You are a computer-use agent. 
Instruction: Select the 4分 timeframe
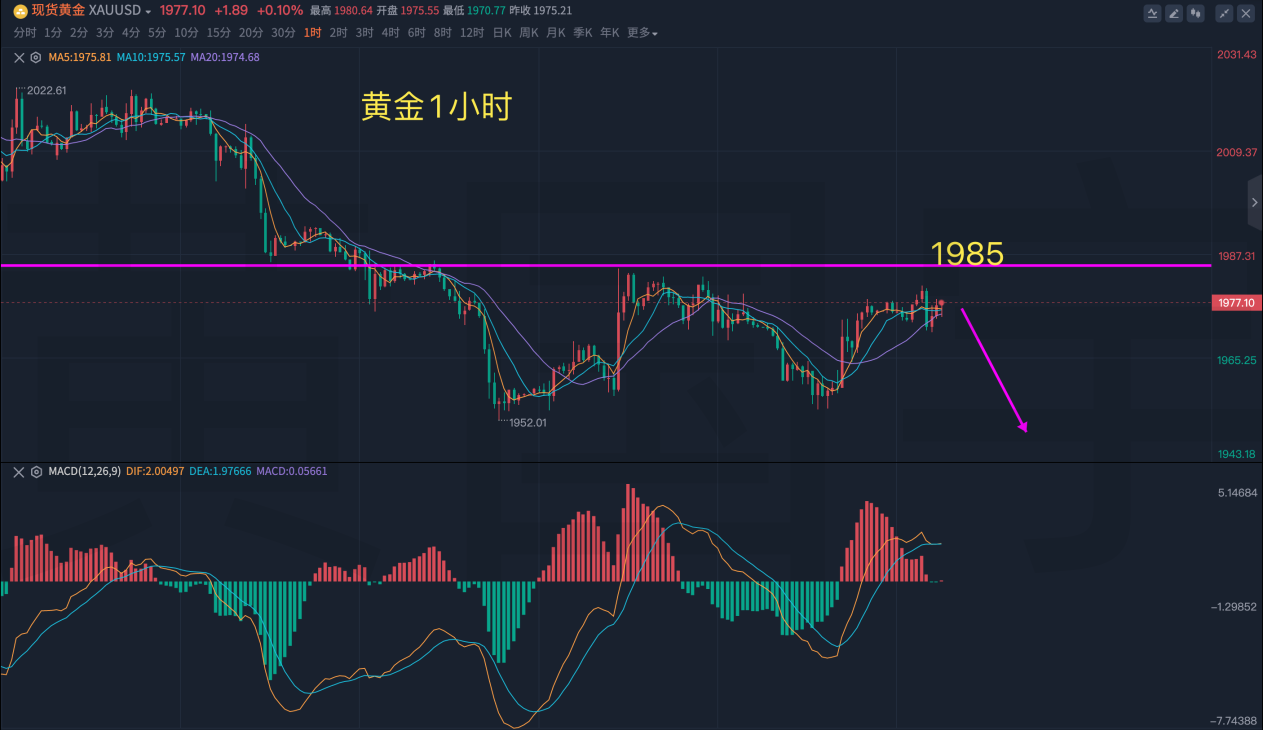131,33
